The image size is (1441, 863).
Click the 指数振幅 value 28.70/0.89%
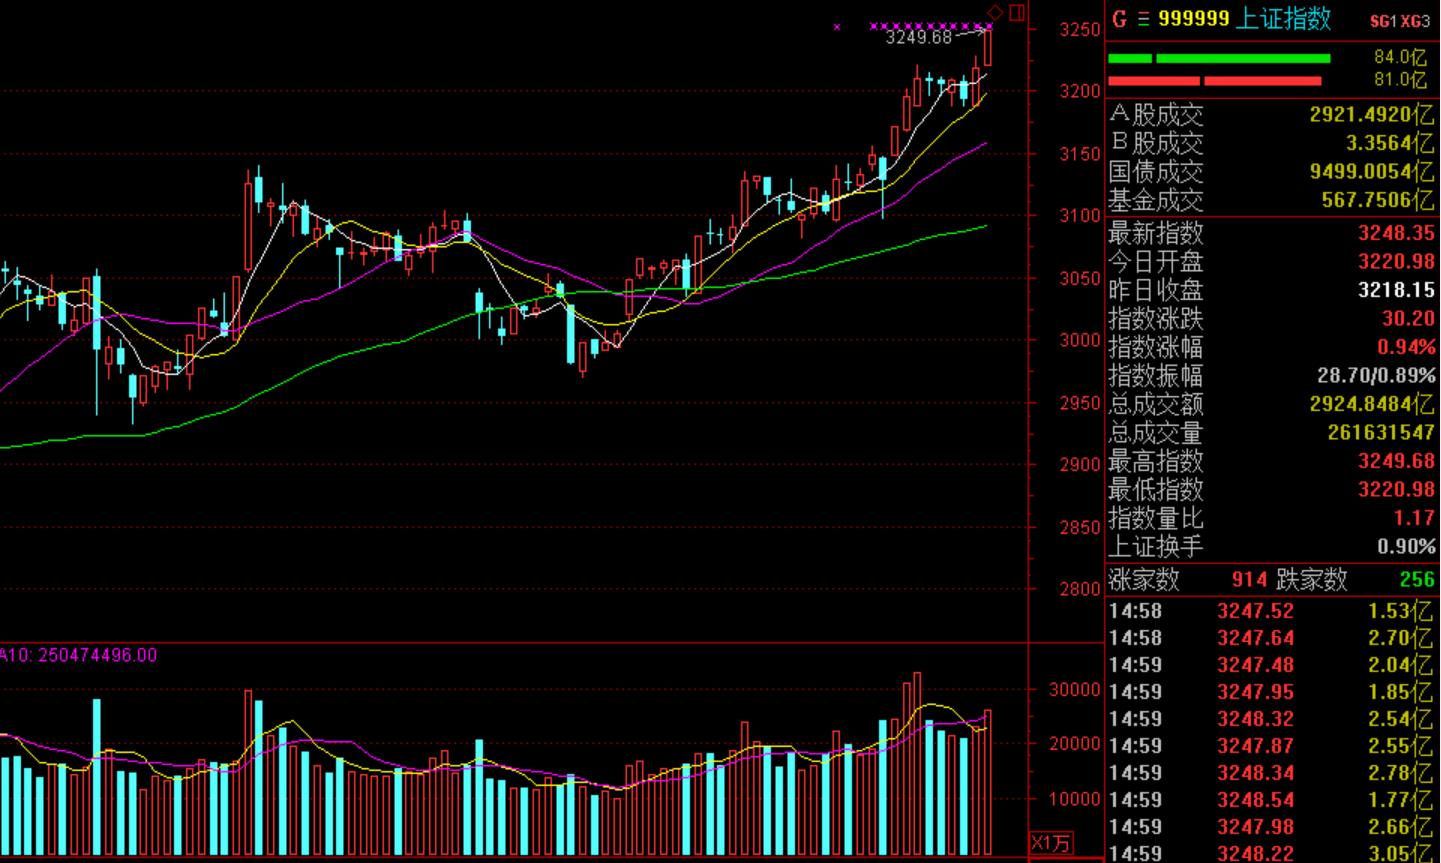1376,376
